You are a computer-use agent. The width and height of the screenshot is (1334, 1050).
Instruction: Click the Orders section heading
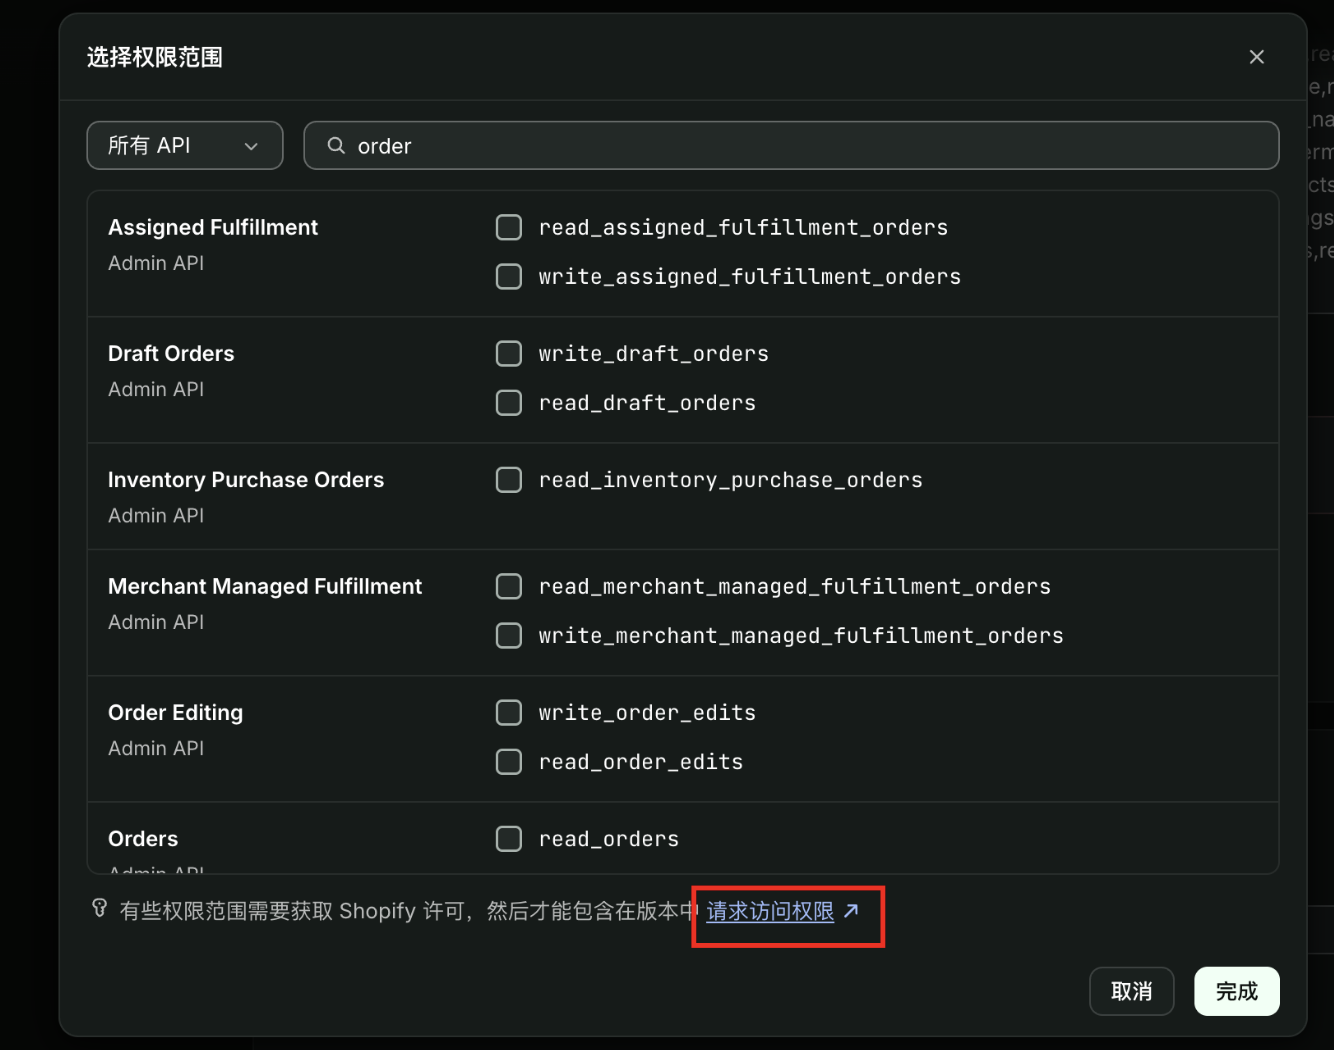tap(143, 839)
